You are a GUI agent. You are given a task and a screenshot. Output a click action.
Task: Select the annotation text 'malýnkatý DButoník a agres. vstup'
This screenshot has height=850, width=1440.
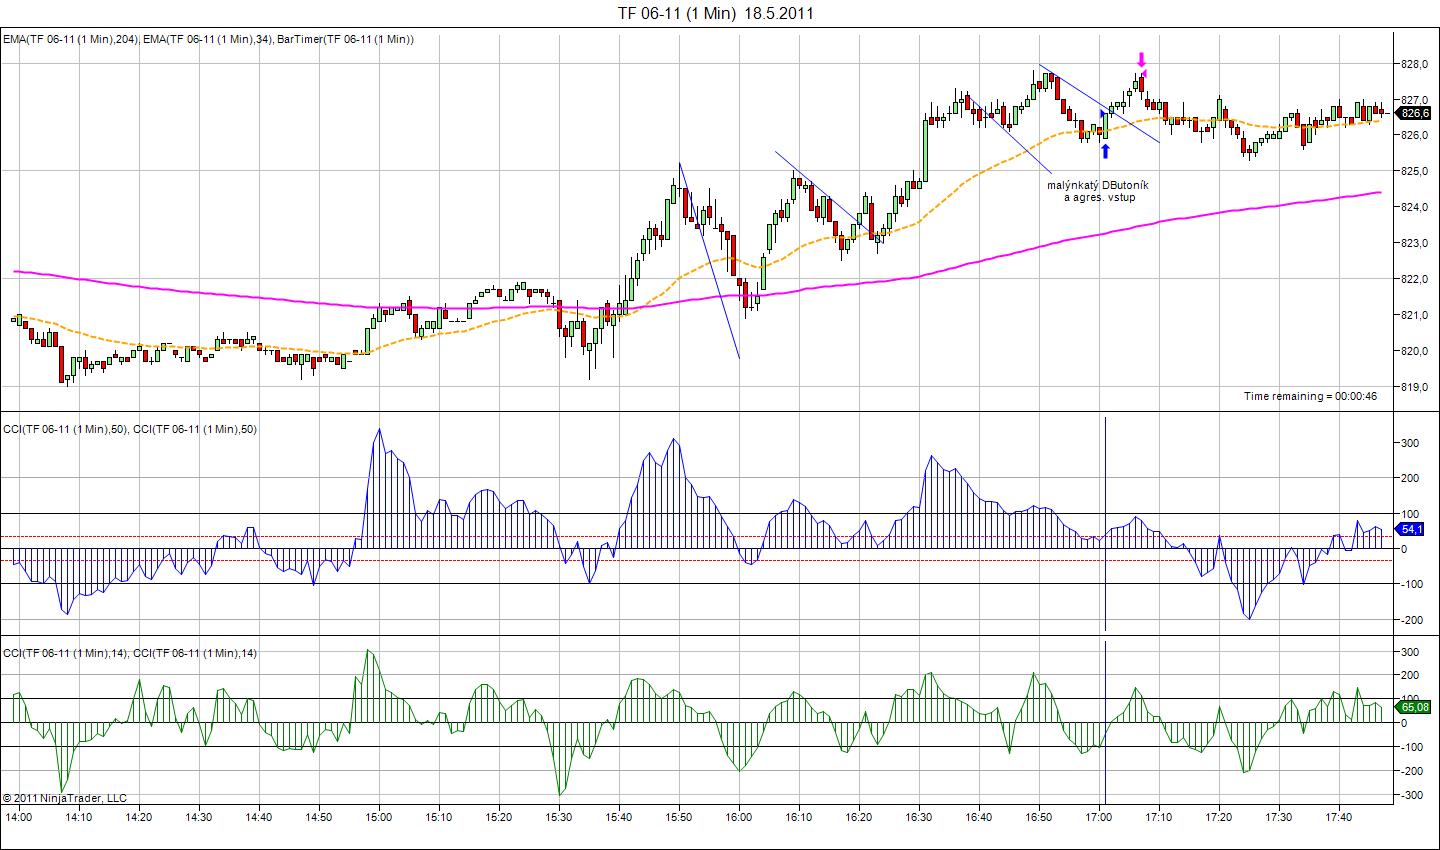[1099, 191]
